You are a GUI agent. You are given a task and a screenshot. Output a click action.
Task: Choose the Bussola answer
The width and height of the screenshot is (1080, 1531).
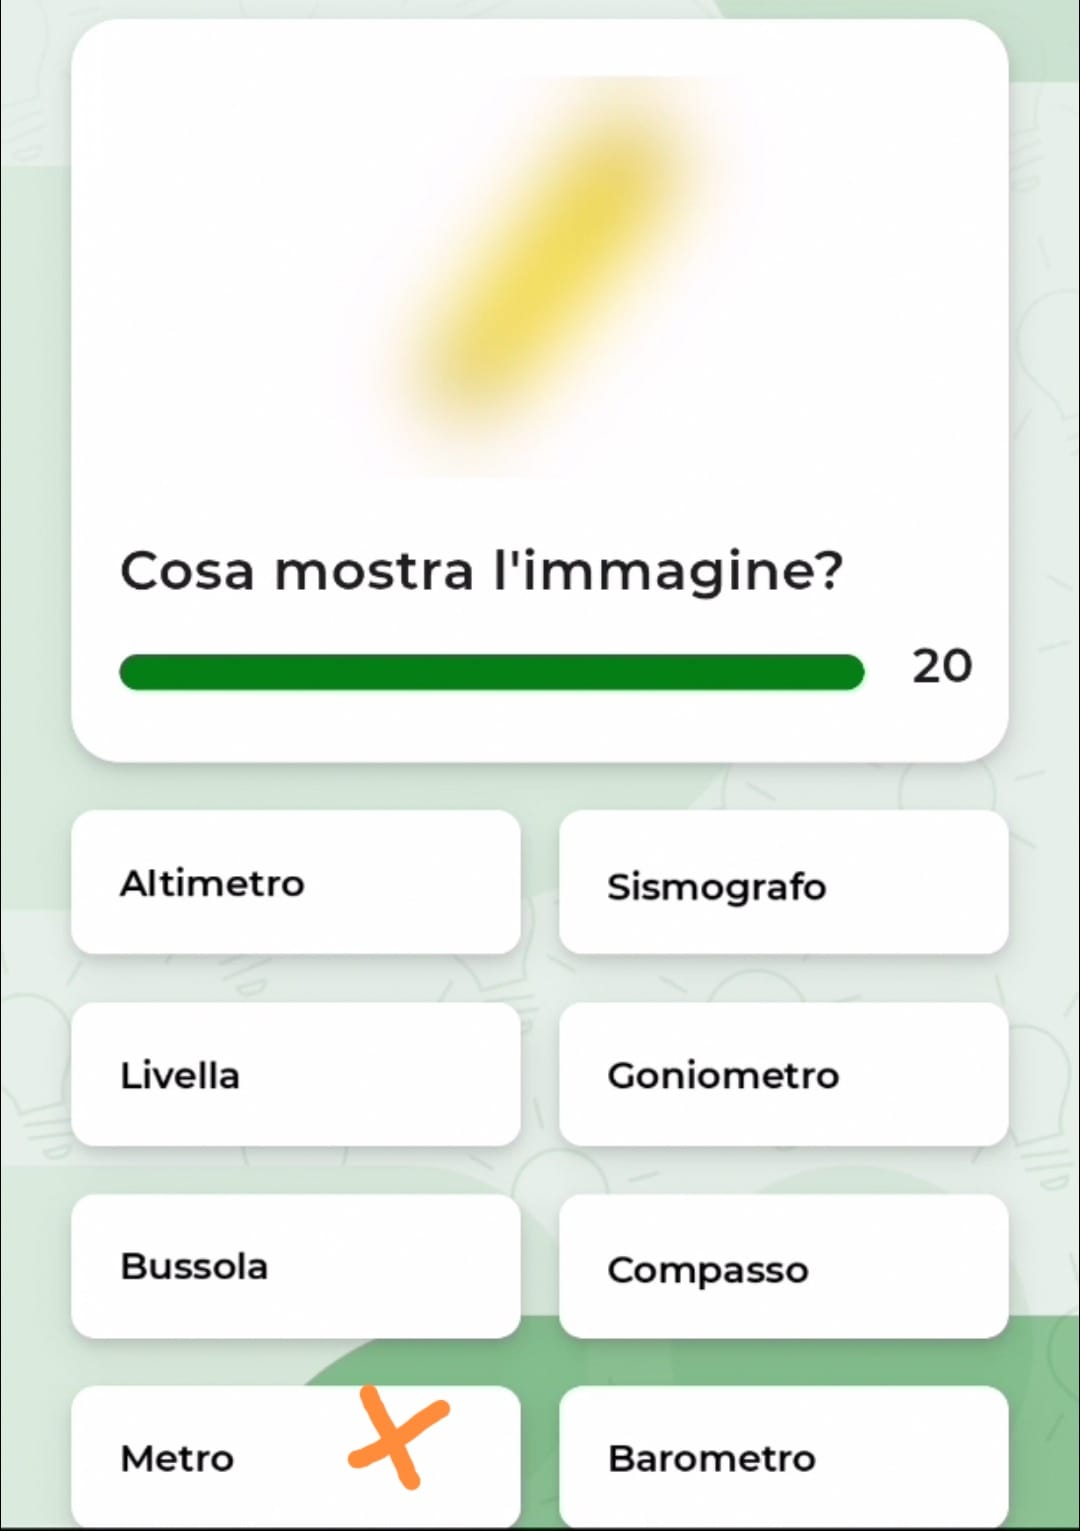[296, 1266]
